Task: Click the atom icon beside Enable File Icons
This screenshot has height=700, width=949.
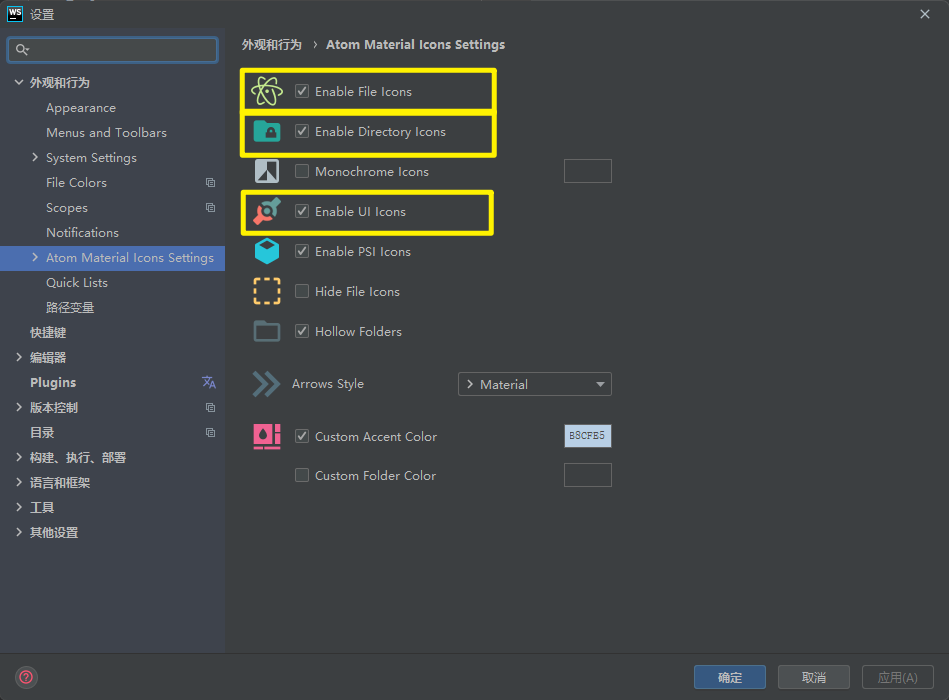Action: (267, 91)
